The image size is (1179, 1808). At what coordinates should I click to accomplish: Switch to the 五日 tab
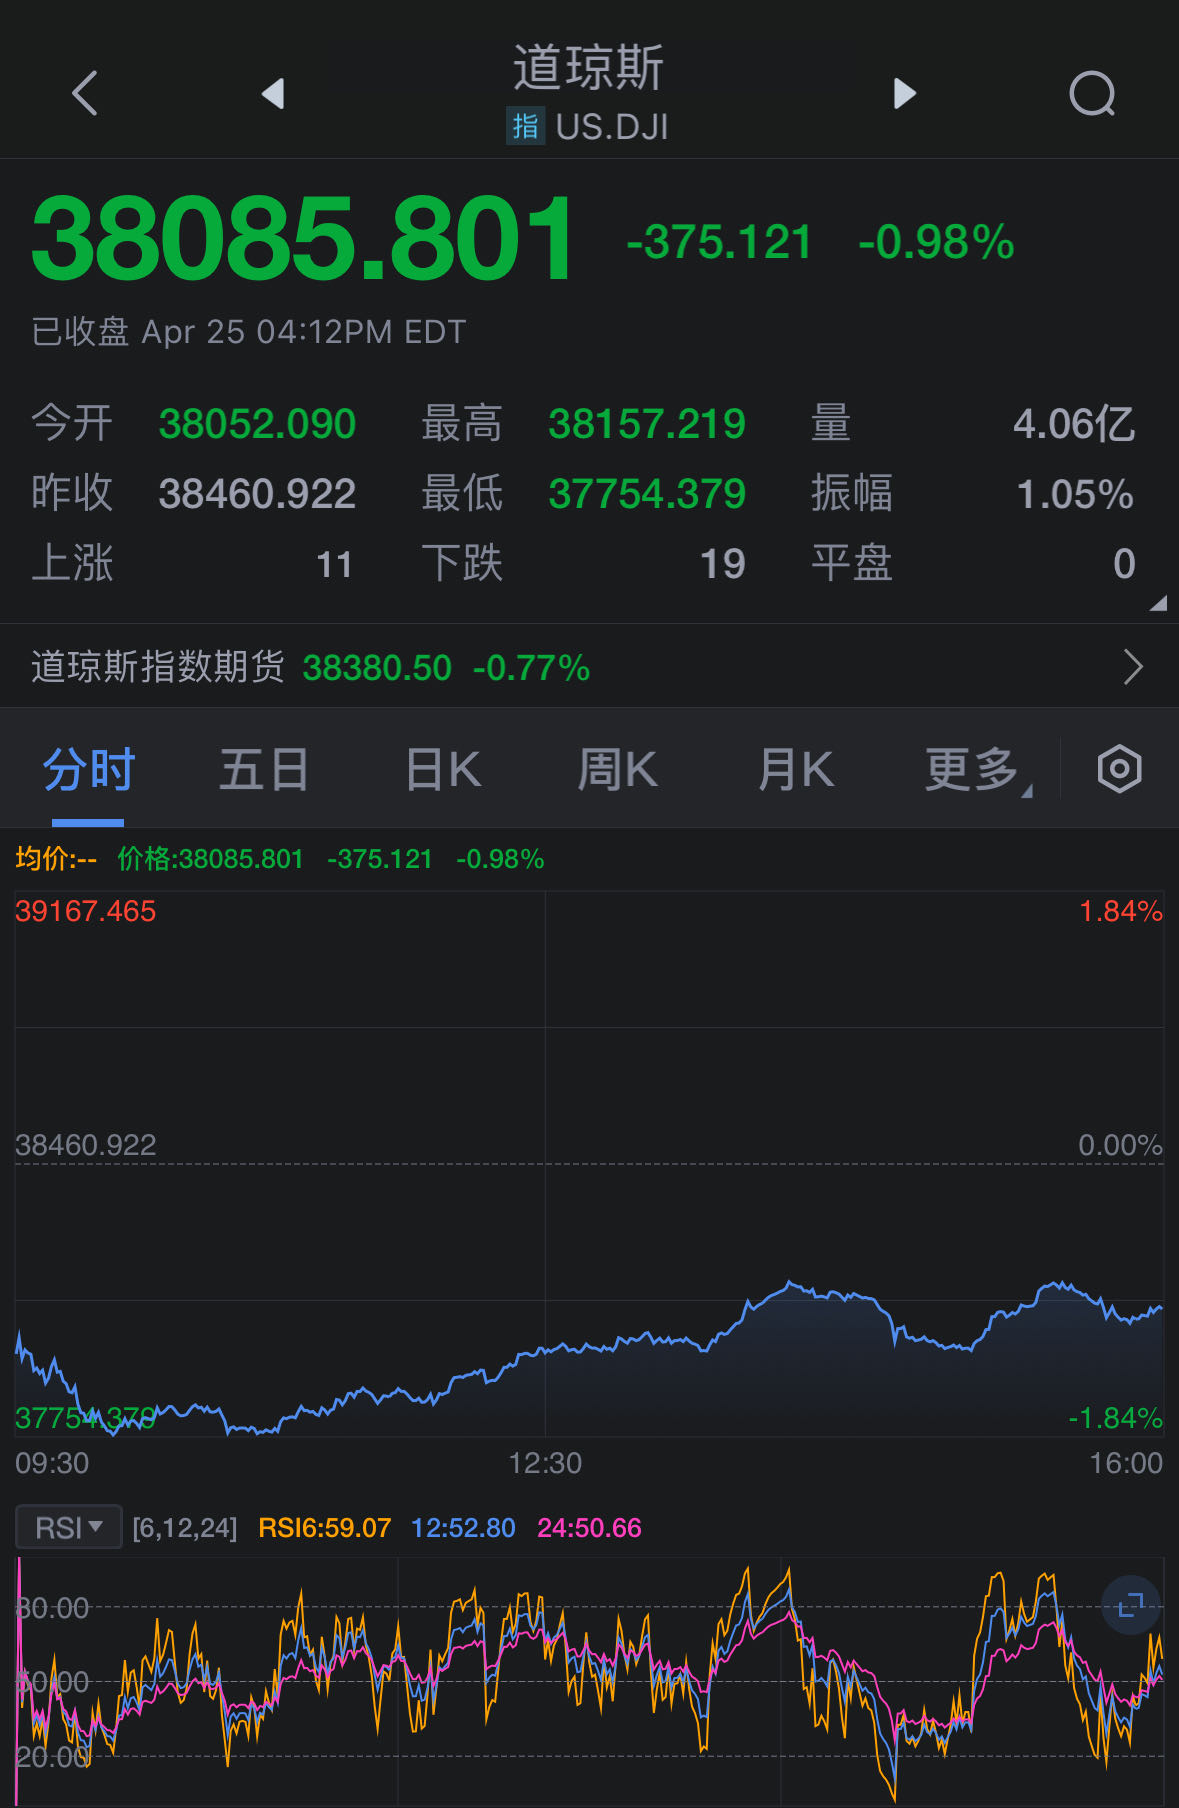[x=264, y=770]
